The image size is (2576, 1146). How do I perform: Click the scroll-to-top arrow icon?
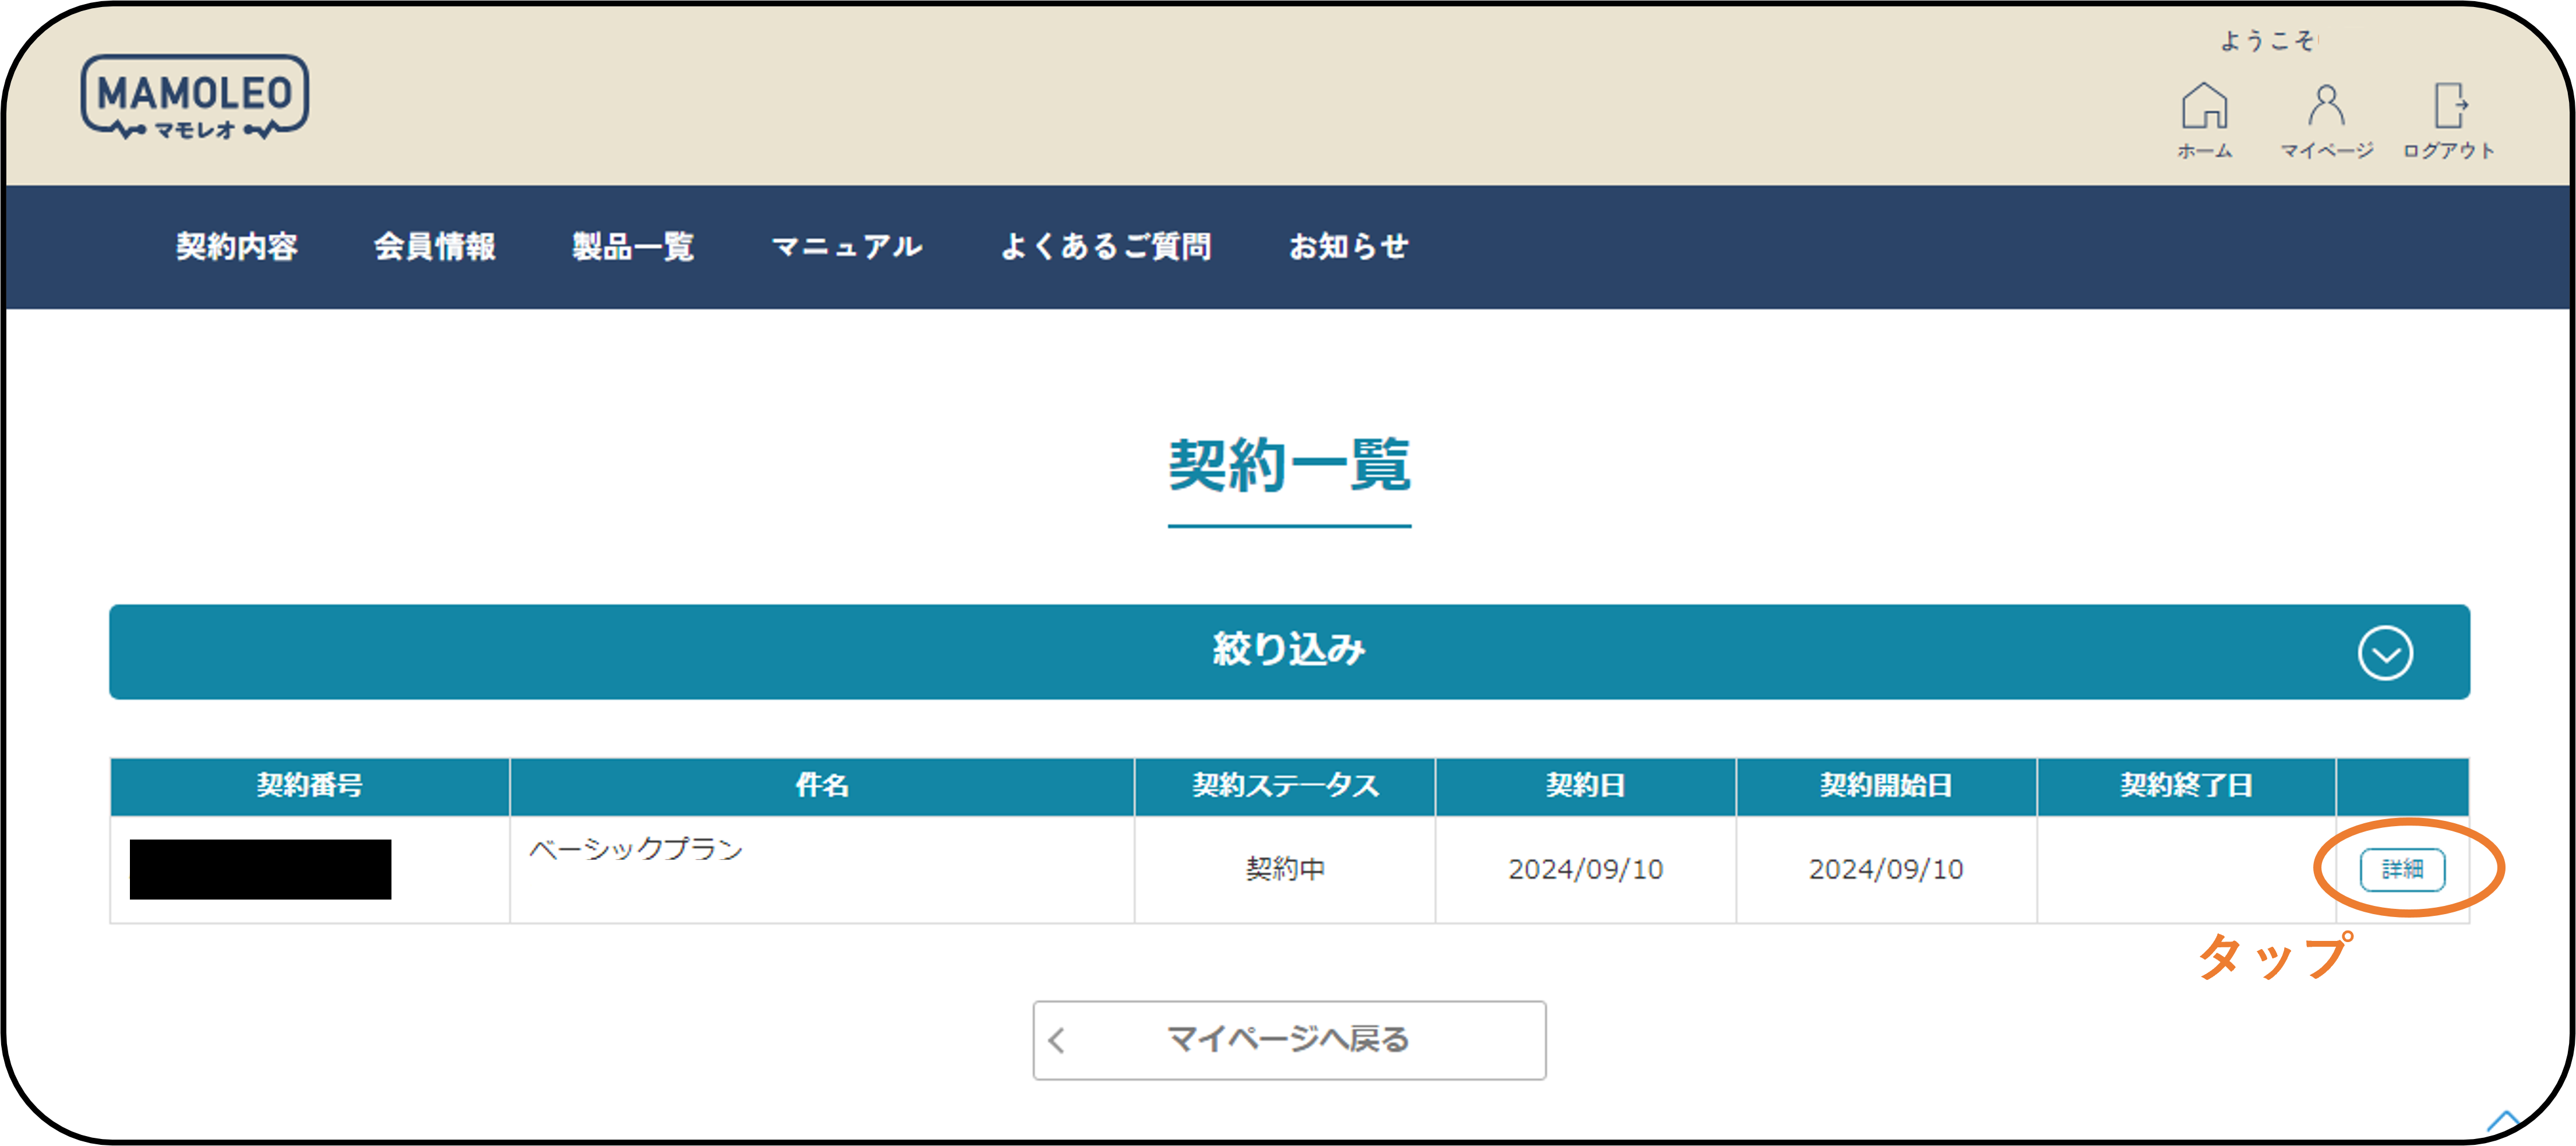(x=2503, y=1120)
